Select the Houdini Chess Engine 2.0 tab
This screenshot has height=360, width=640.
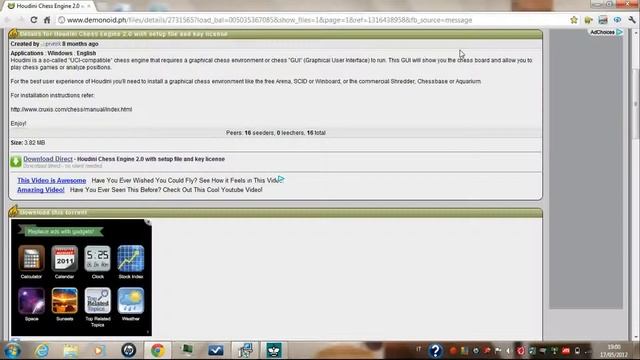coord(49,6)
